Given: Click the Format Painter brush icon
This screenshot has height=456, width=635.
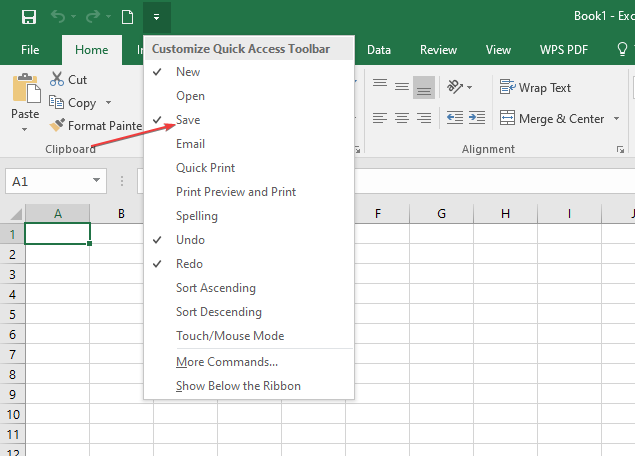Looking at the screenshot, I should point(56,126).
